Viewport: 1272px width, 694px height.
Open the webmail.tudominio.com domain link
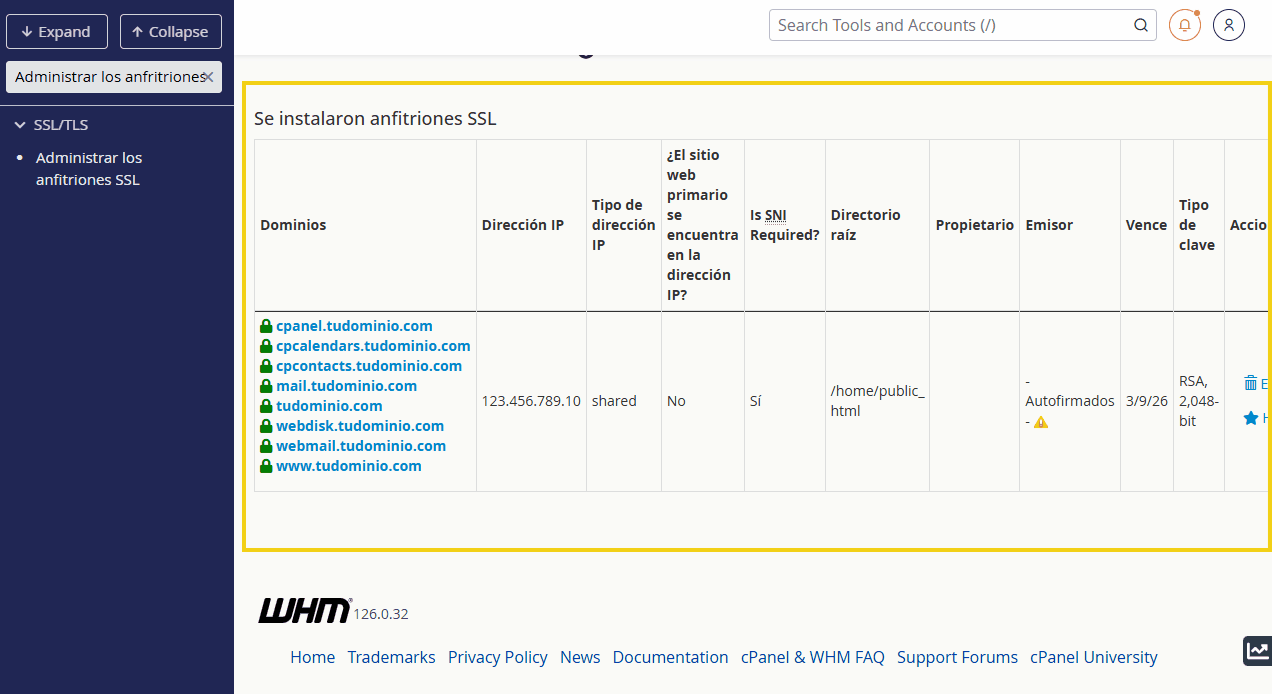point(361,446)
